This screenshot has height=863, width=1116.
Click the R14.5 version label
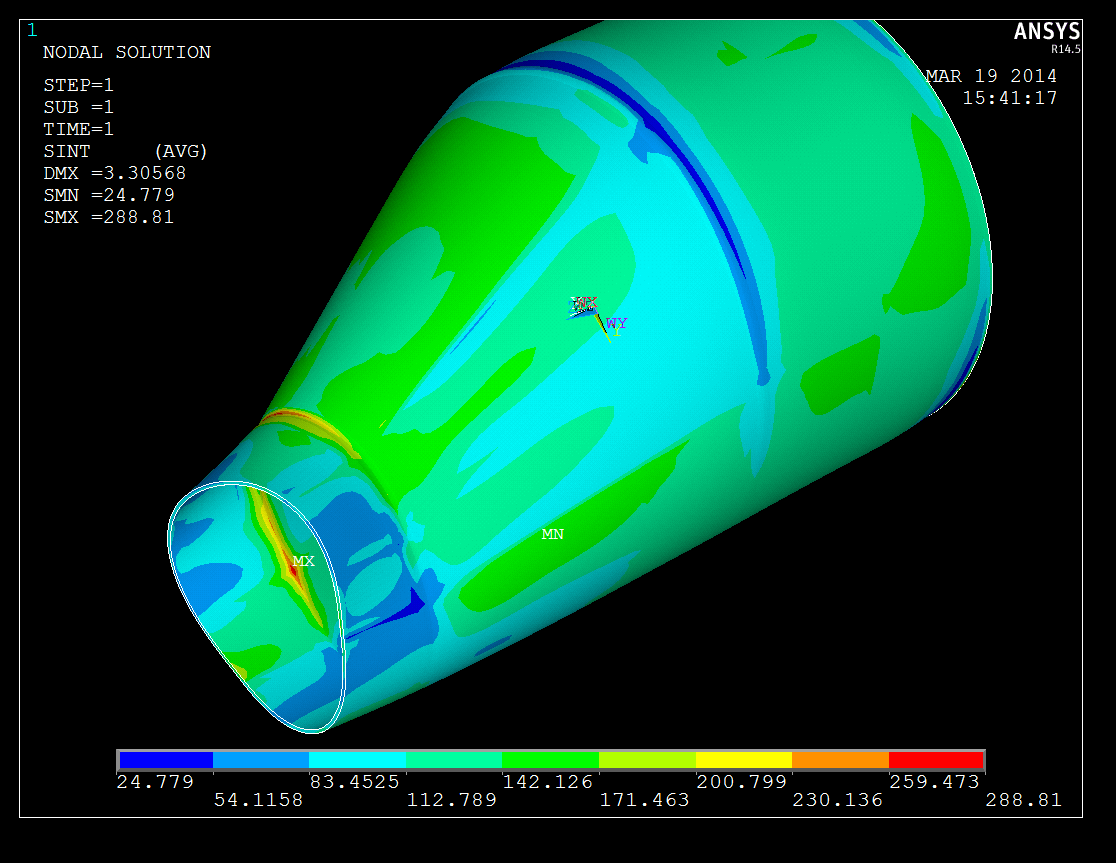(1065, 48)
